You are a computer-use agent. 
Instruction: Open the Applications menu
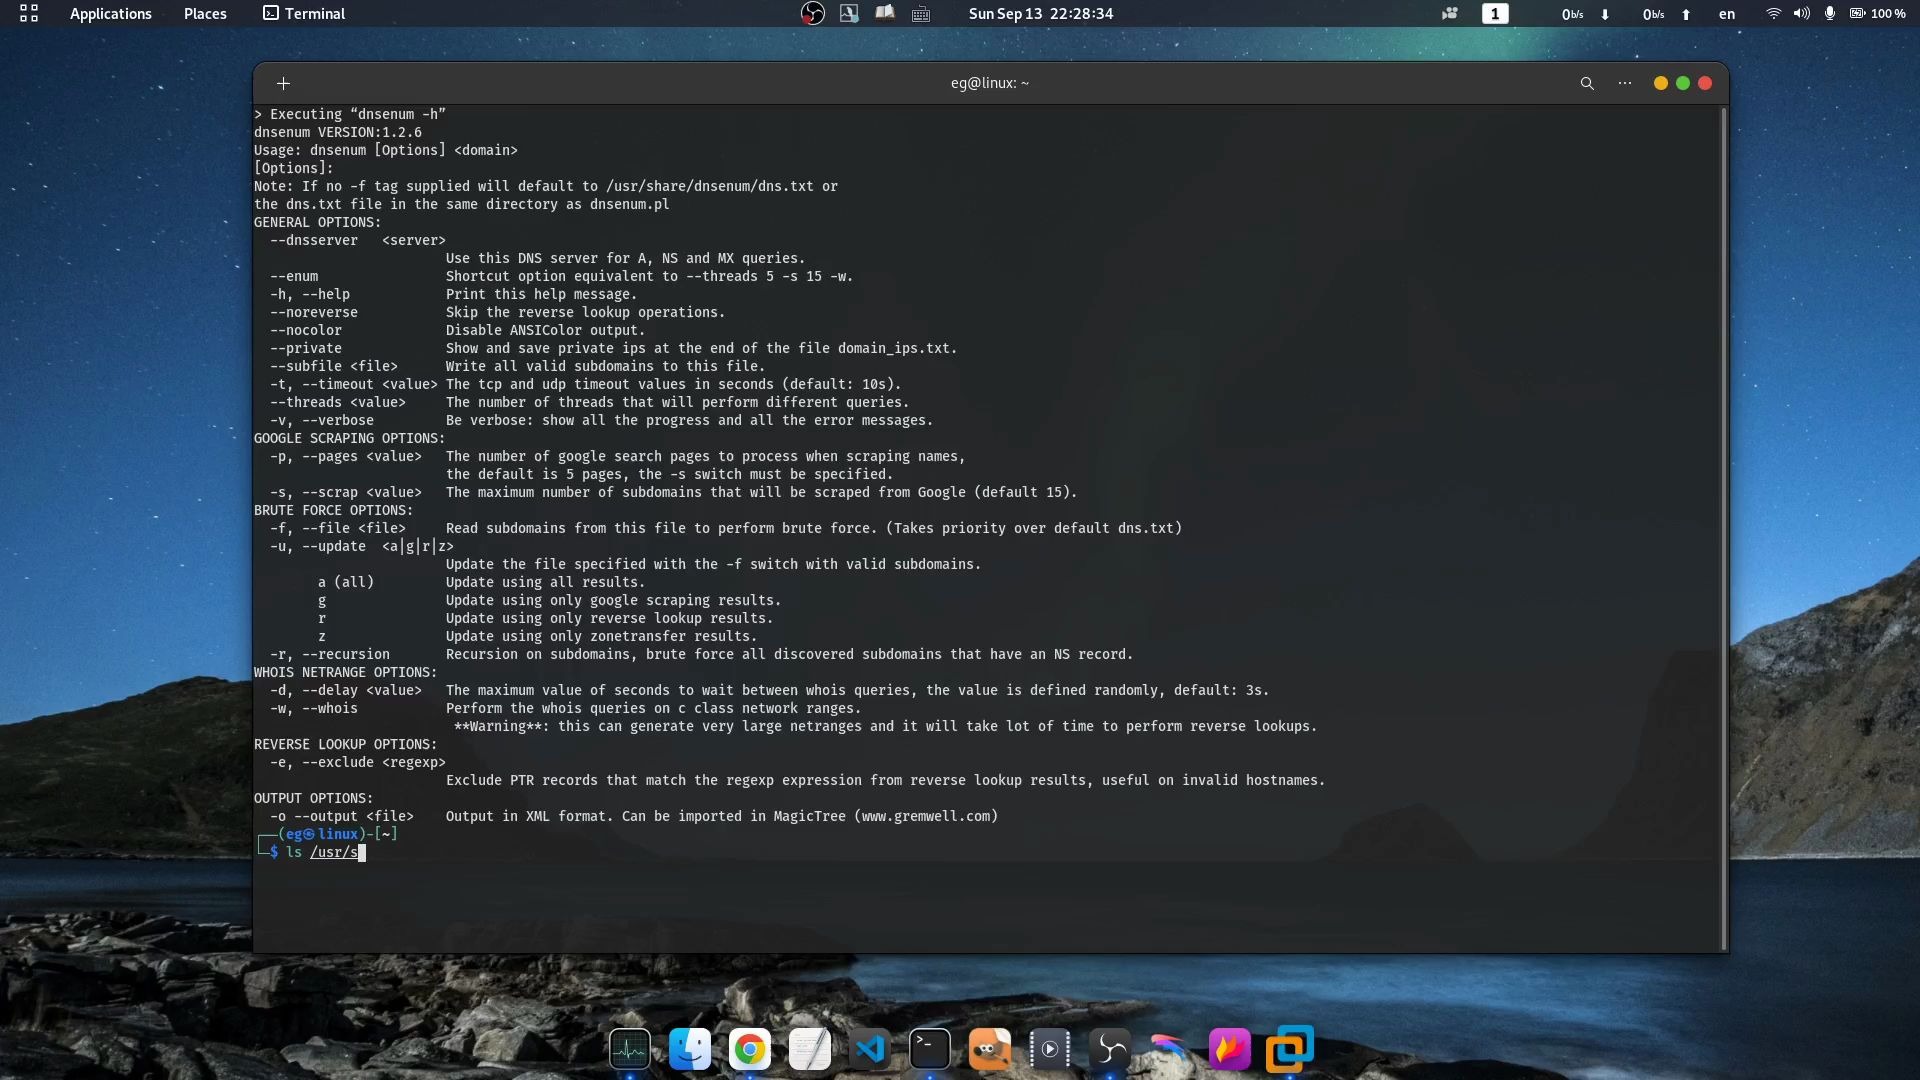click(111, 14)
